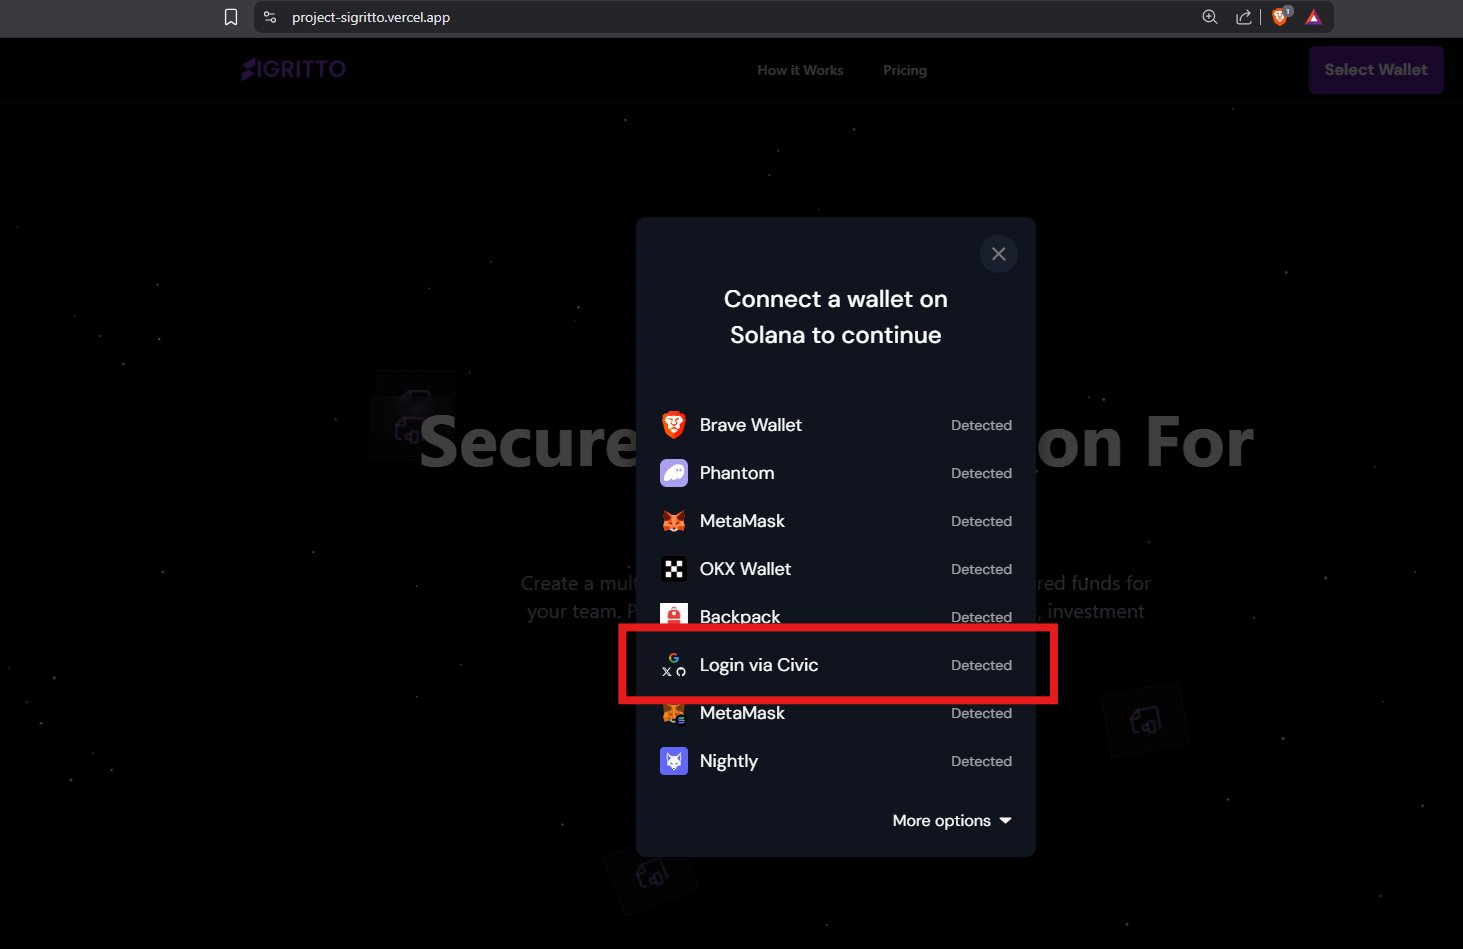Click the Phantom ghost icon
This screenshot has width=1463, height=949.
(x=674, y=473)
